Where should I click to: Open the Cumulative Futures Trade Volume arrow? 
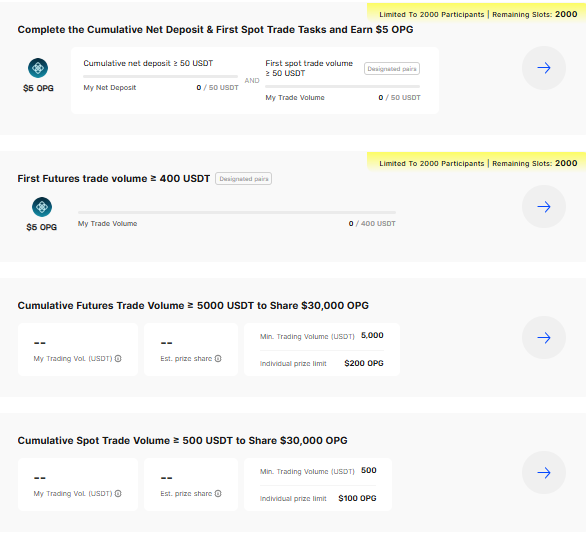[544, 338]
